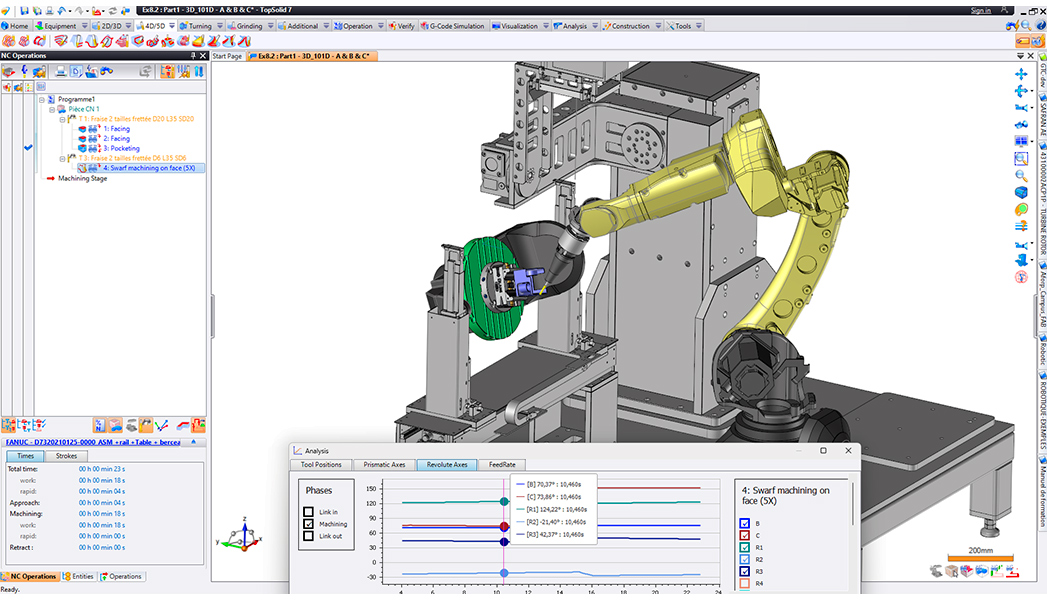The image size is (1047, 600).
Task: Collapse the Programme1 tree node
Action: (x=42, y=100)
